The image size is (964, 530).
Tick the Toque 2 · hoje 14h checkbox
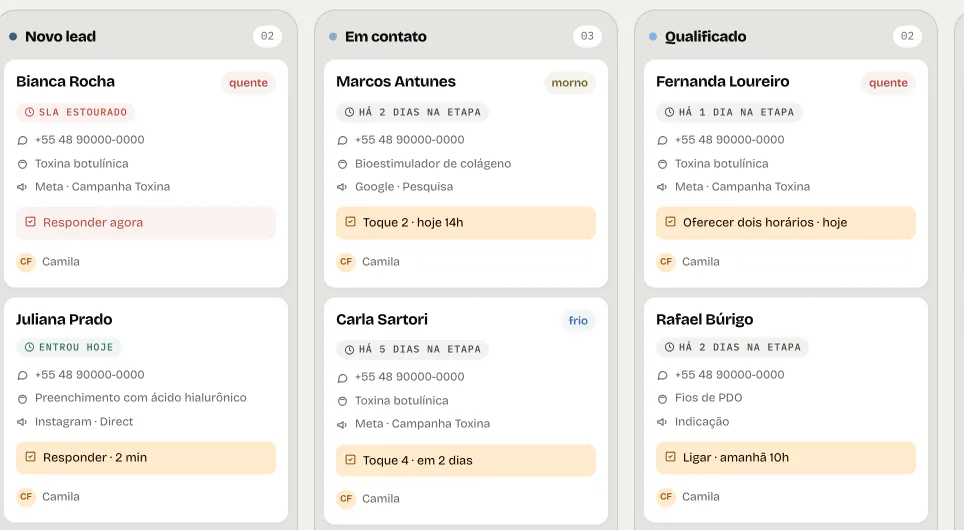click(x=350, y=222)
